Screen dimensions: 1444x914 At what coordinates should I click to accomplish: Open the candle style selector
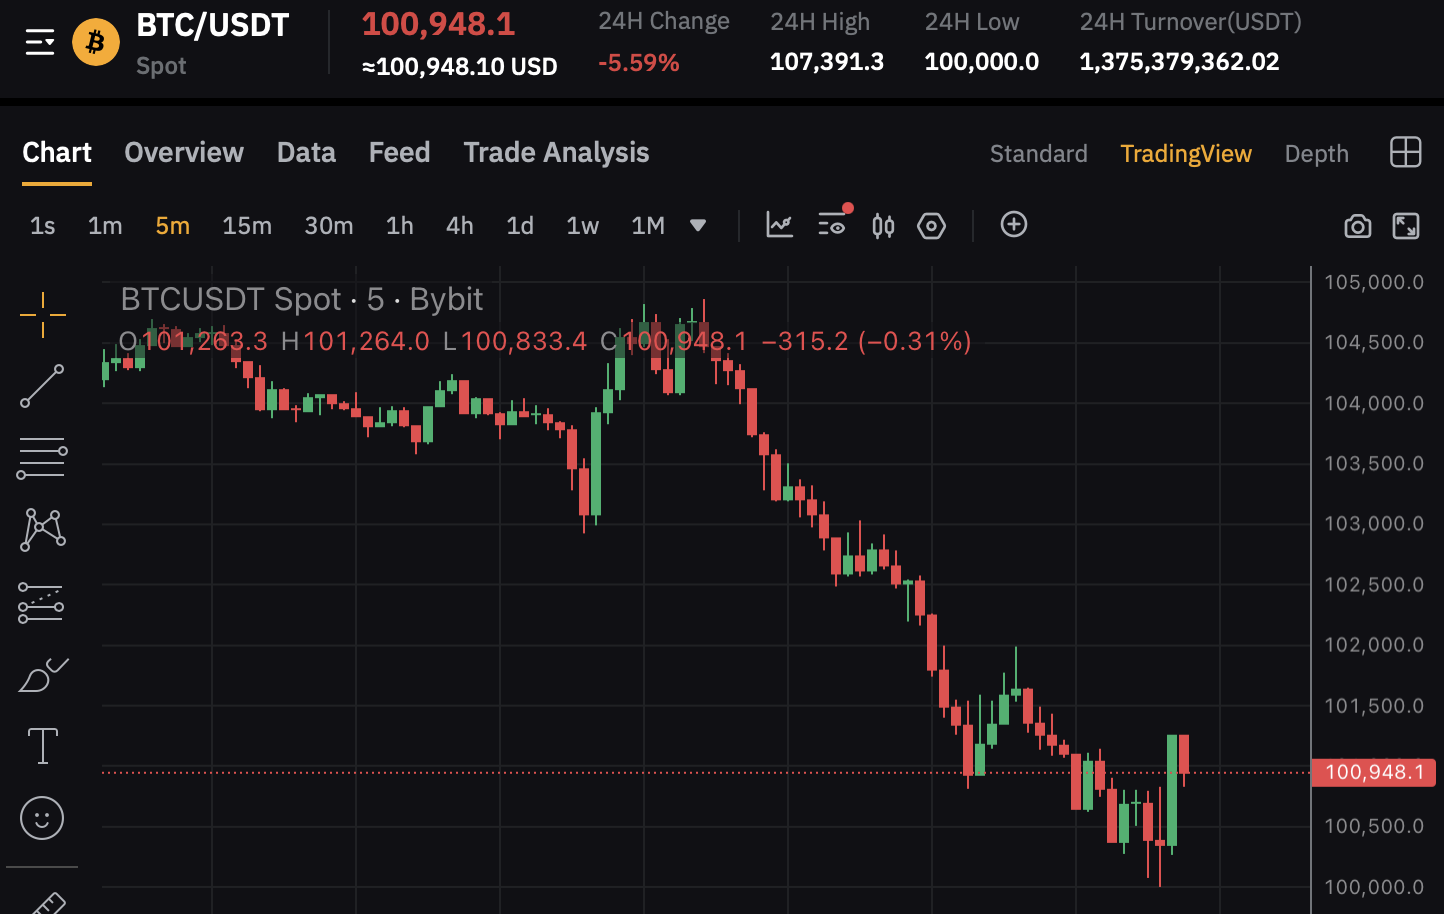point(882,225)
